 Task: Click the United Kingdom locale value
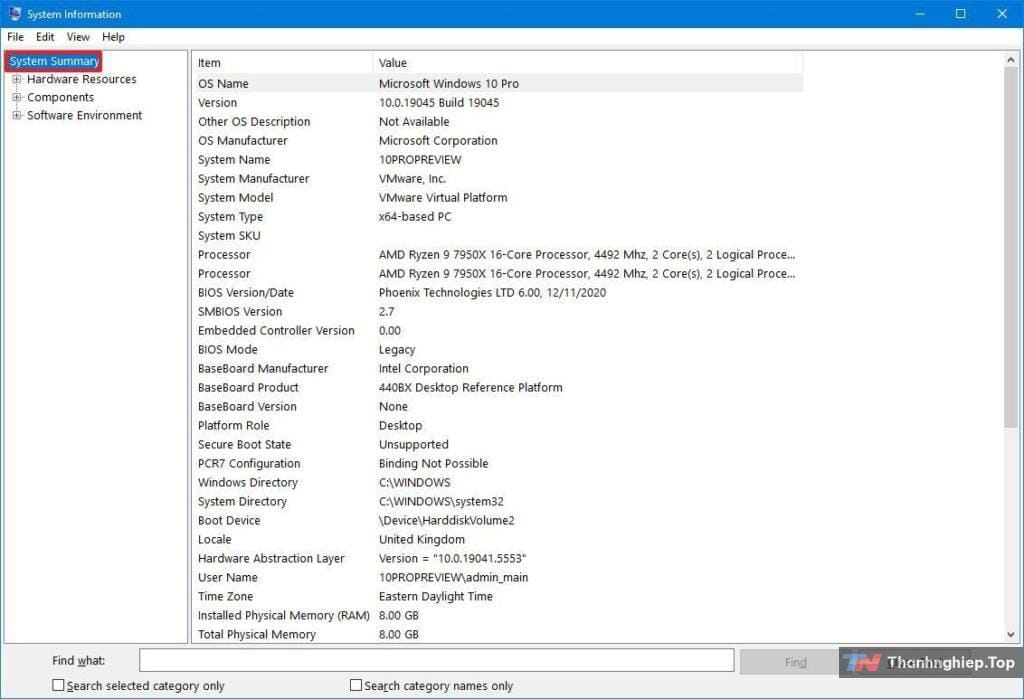(422, 539)
